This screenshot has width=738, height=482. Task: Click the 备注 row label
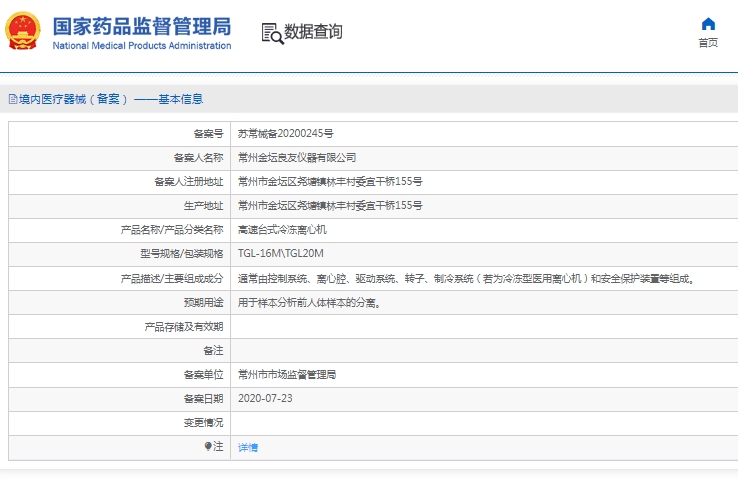(x=213, y=351)
